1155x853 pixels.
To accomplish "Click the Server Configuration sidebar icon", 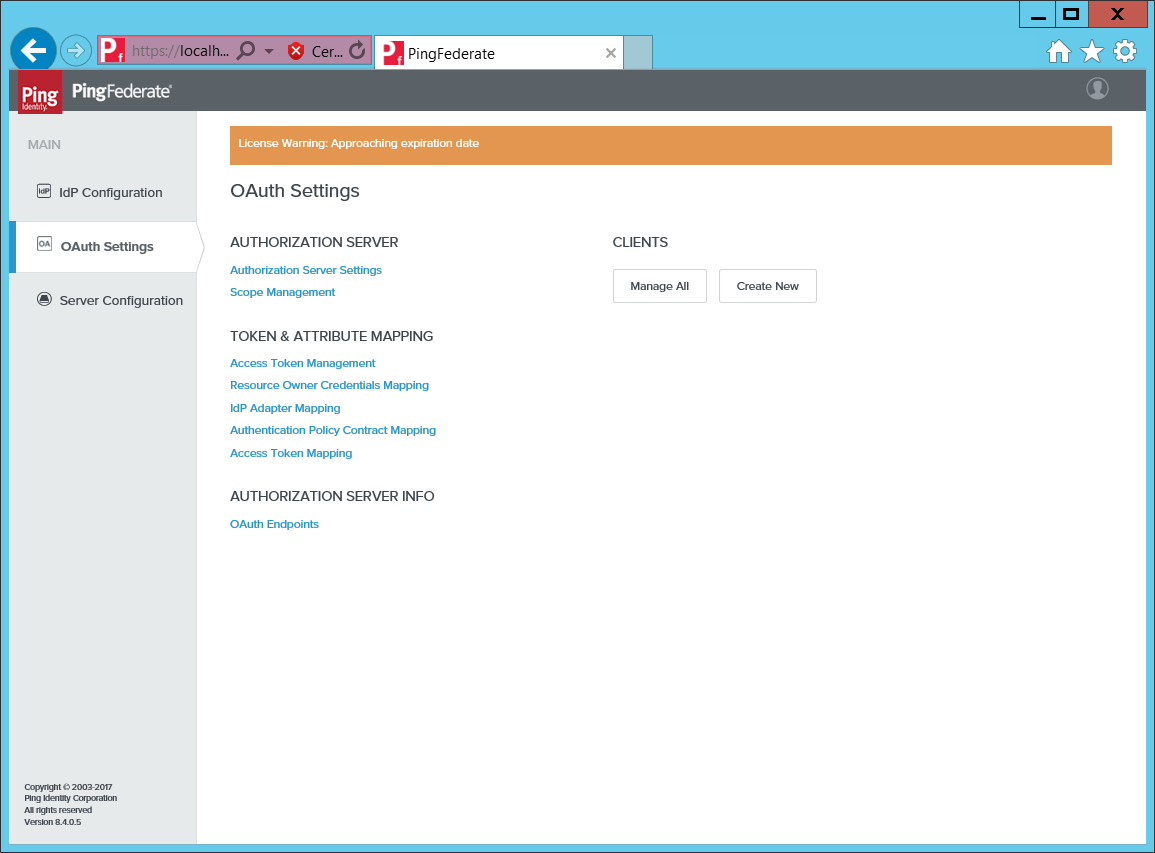I will 44,299.
